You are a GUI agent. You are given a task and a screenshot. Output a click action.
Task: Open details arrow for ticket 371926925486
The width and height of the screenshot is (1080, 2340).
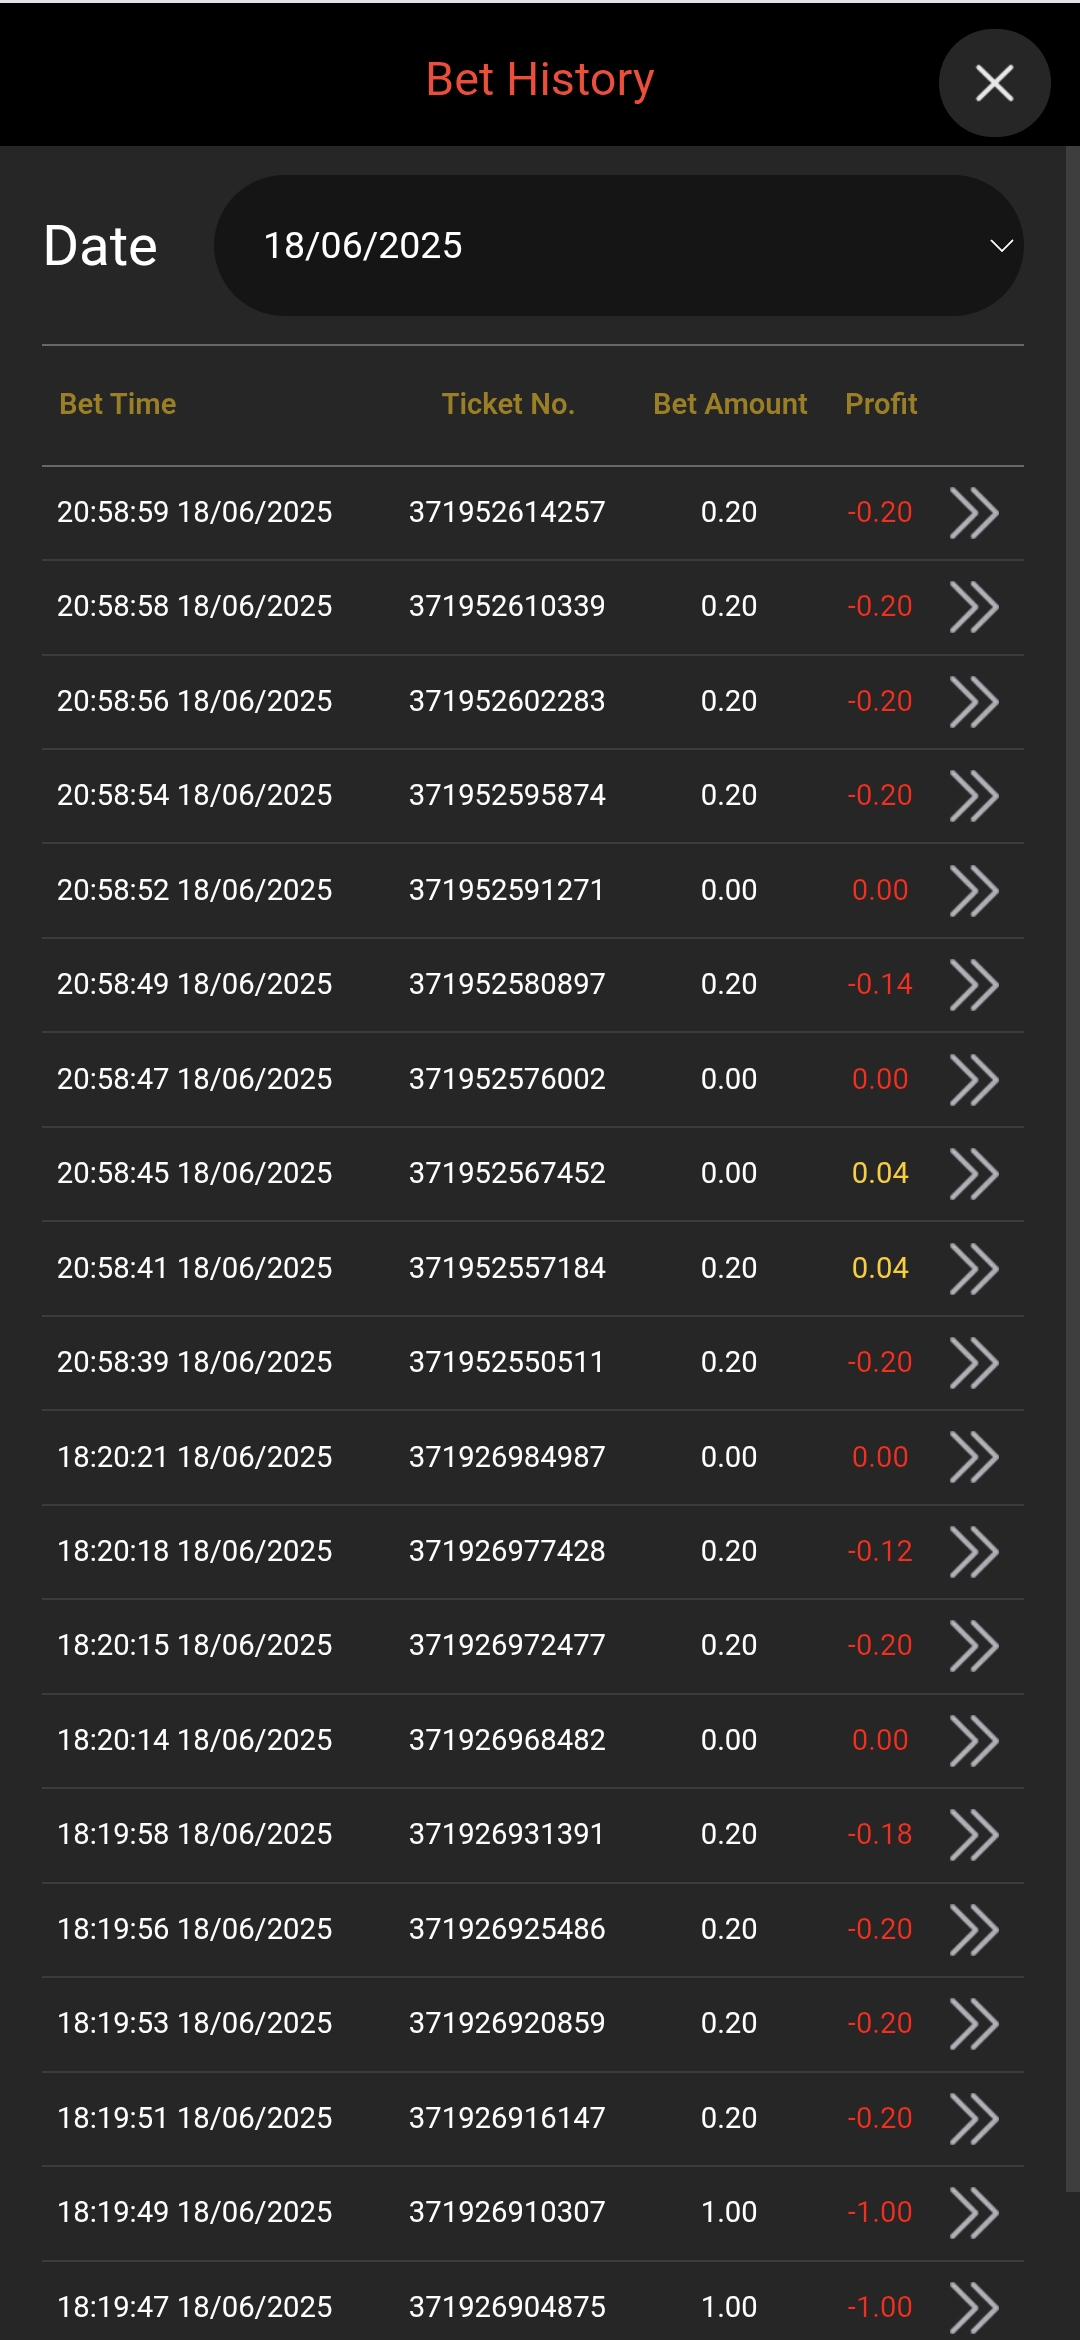pyautogui.click(x=974, y=1930)
